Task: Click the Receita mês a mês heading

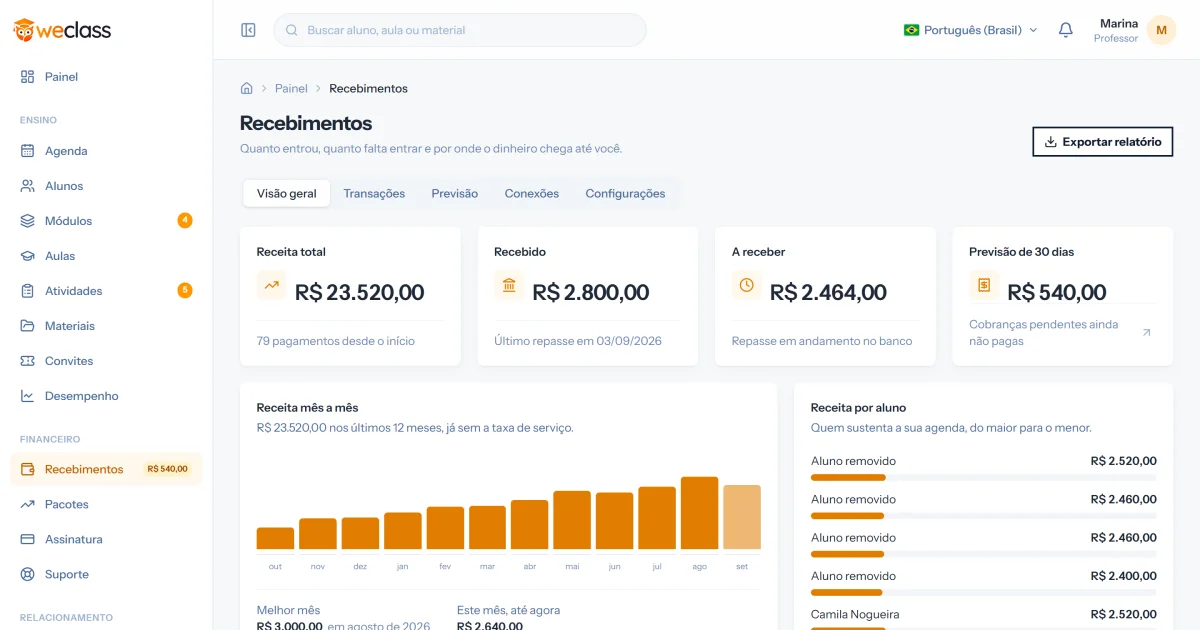Action: tap(307, 408)
